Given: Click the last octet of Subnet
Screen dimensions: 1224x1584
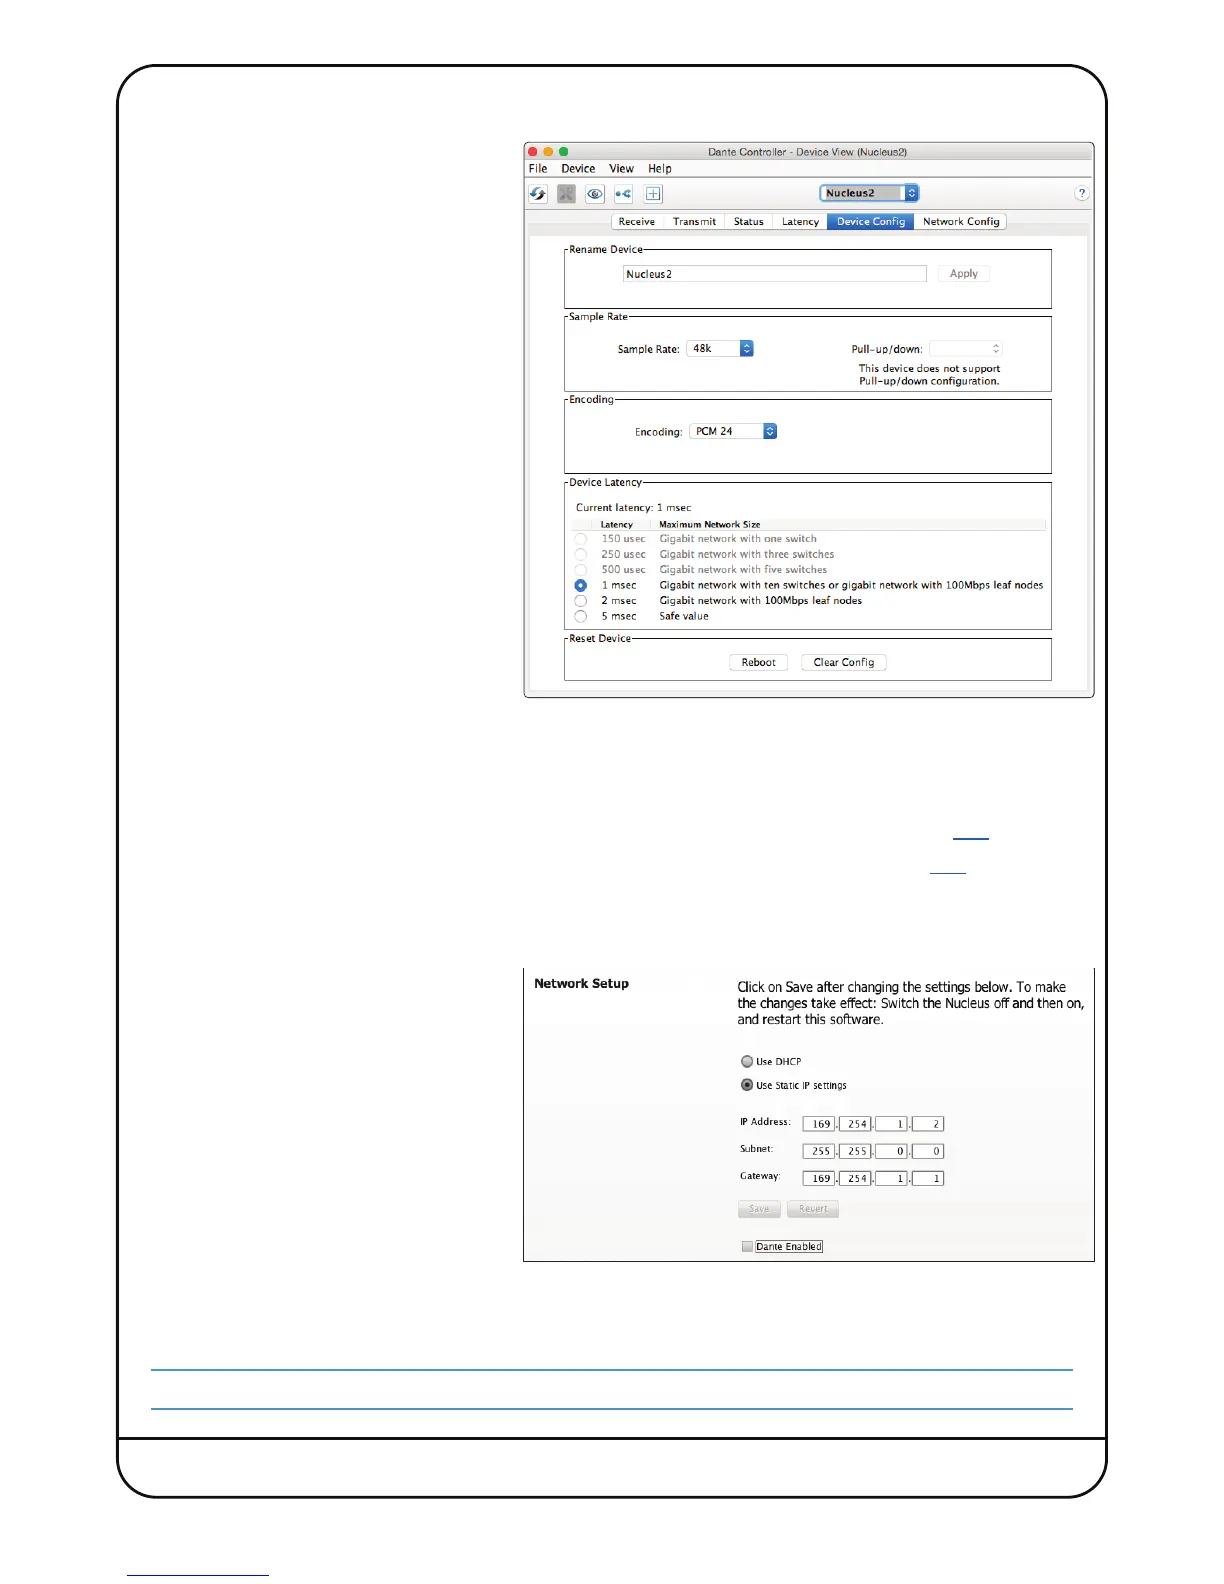Looking at the screenshot, I should 928,1151.
